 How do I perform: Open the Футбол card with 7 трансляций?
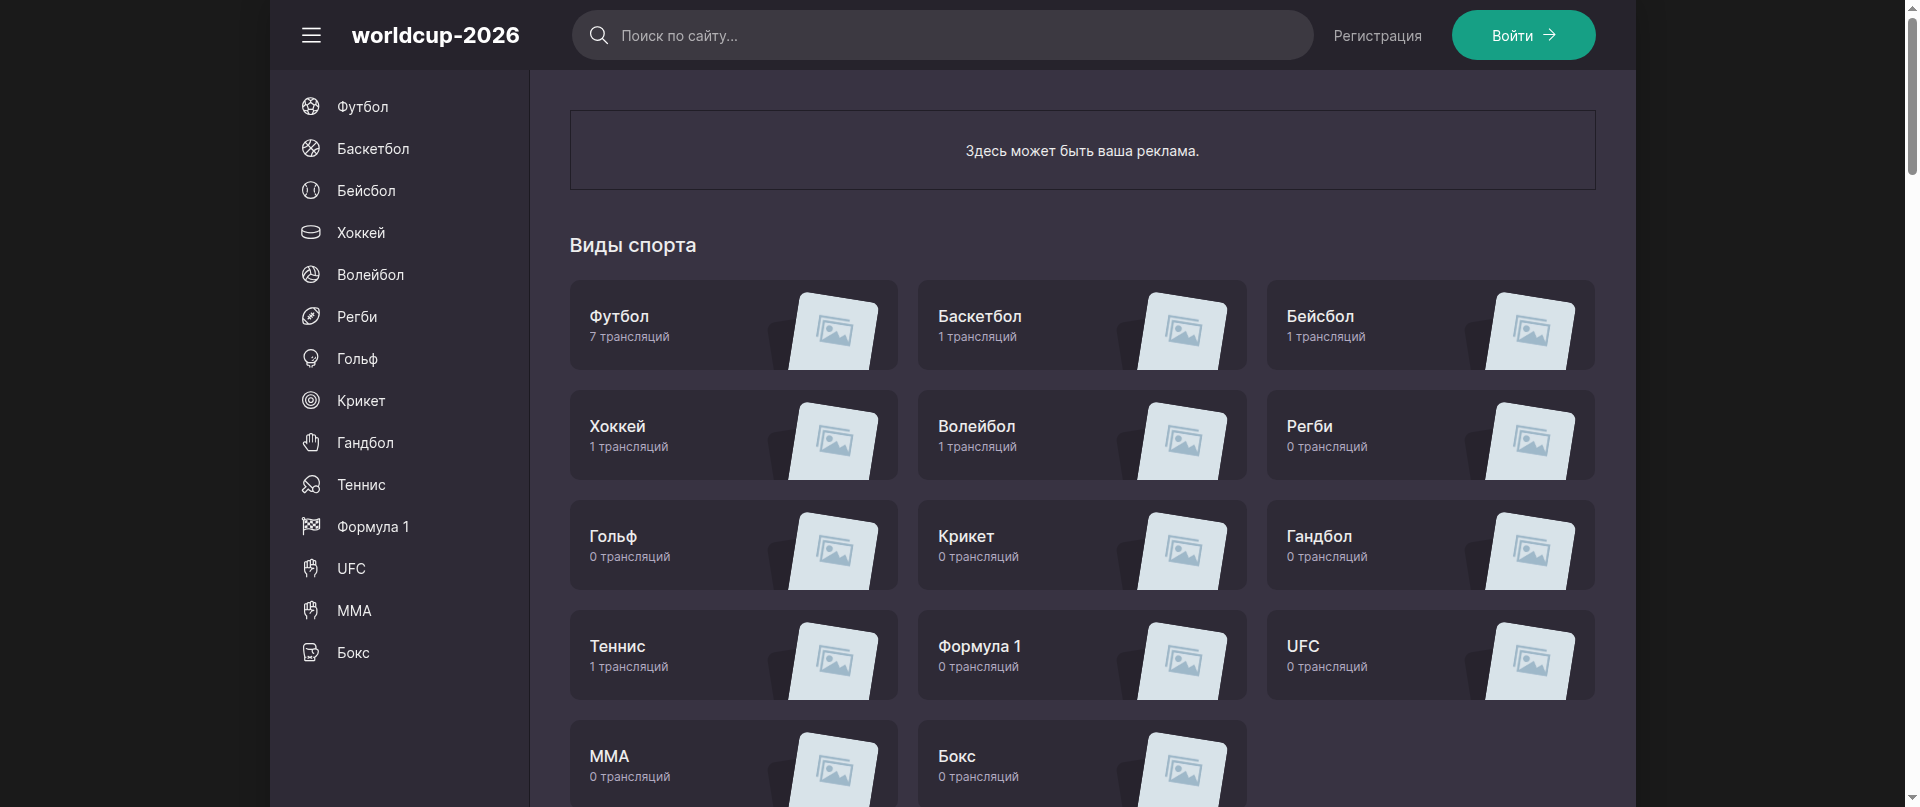coord(733,325)
